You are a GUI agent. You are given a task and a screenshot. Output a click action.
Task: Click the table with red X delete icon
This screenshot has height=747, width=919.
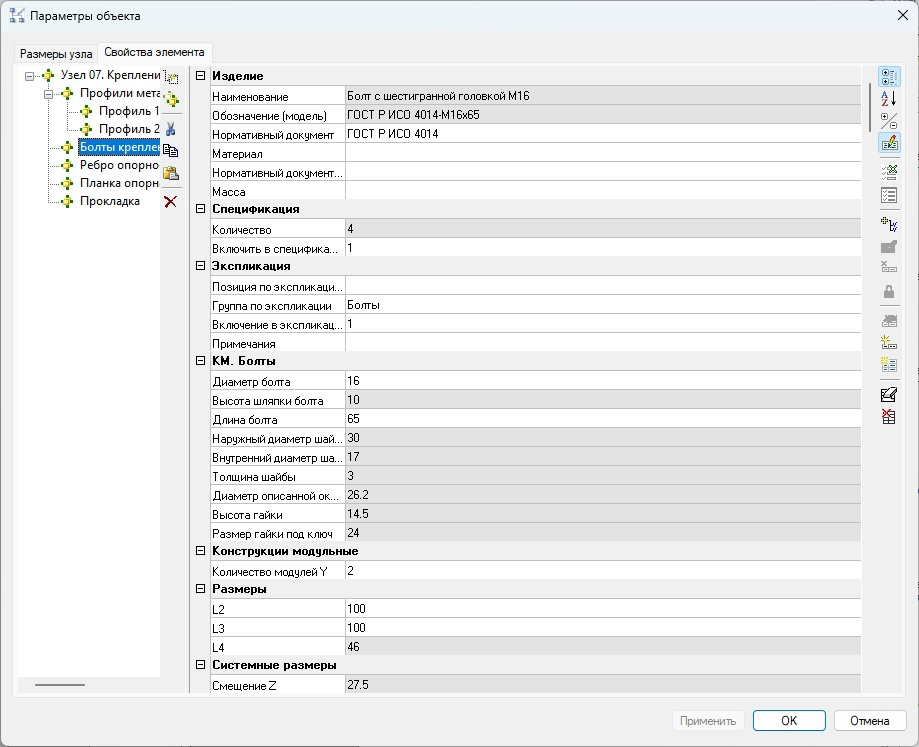(889, 417)
